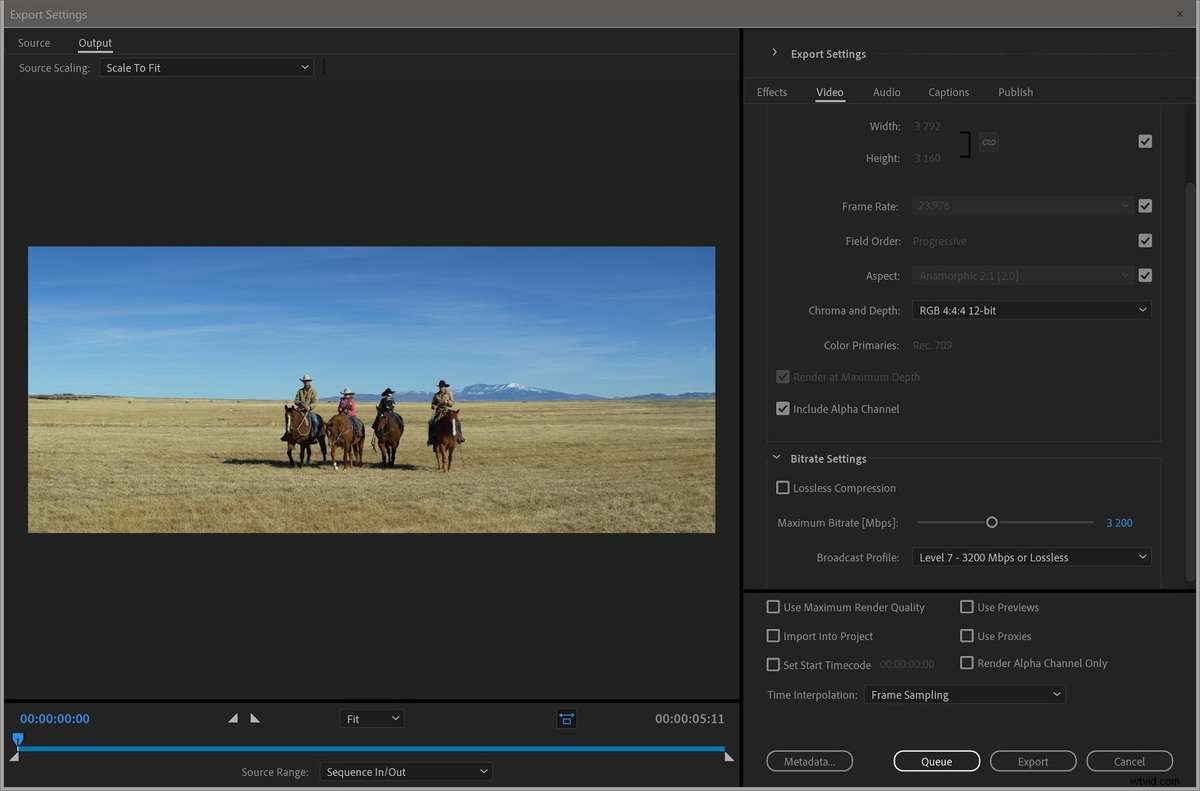Select the Source tab
The image size is (1200, 791).
pos(33,42)
